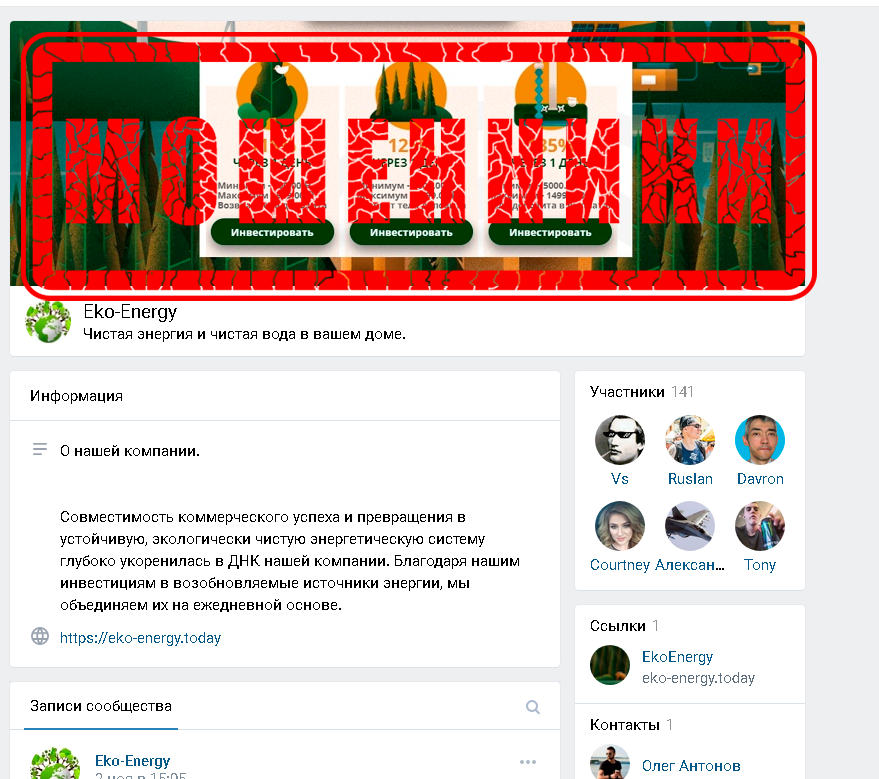Viewport: 879px width, 779px height.
Task: Open Олег Антонов contact avatar
Action: pos(610,762)
